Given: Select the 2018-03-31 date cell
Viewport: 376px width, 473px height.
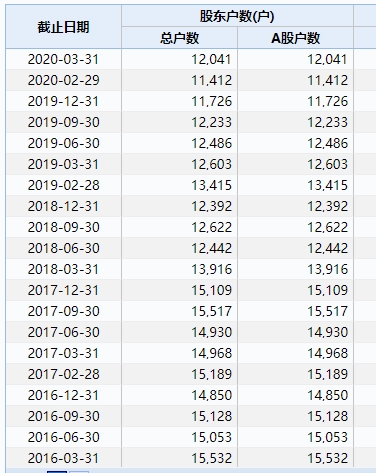Looking at the screenshot, I should [x=63, y=269].
